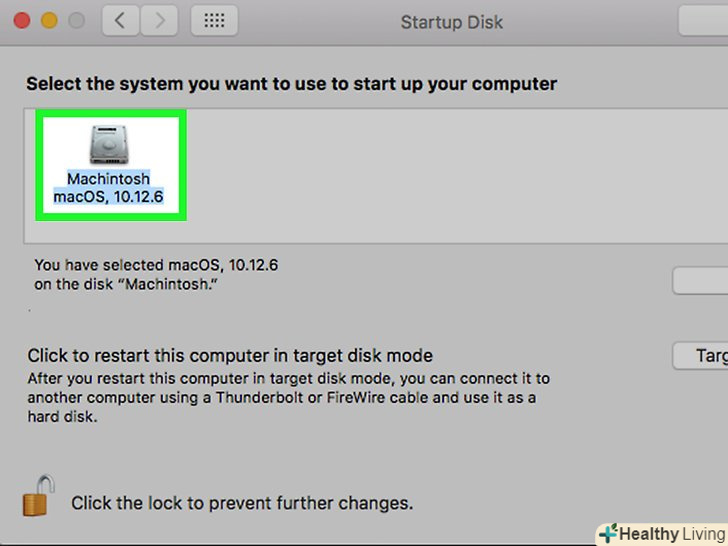The image size is (728, 546).
Task: Minimize the Startup Disk window
Action: 46,21
